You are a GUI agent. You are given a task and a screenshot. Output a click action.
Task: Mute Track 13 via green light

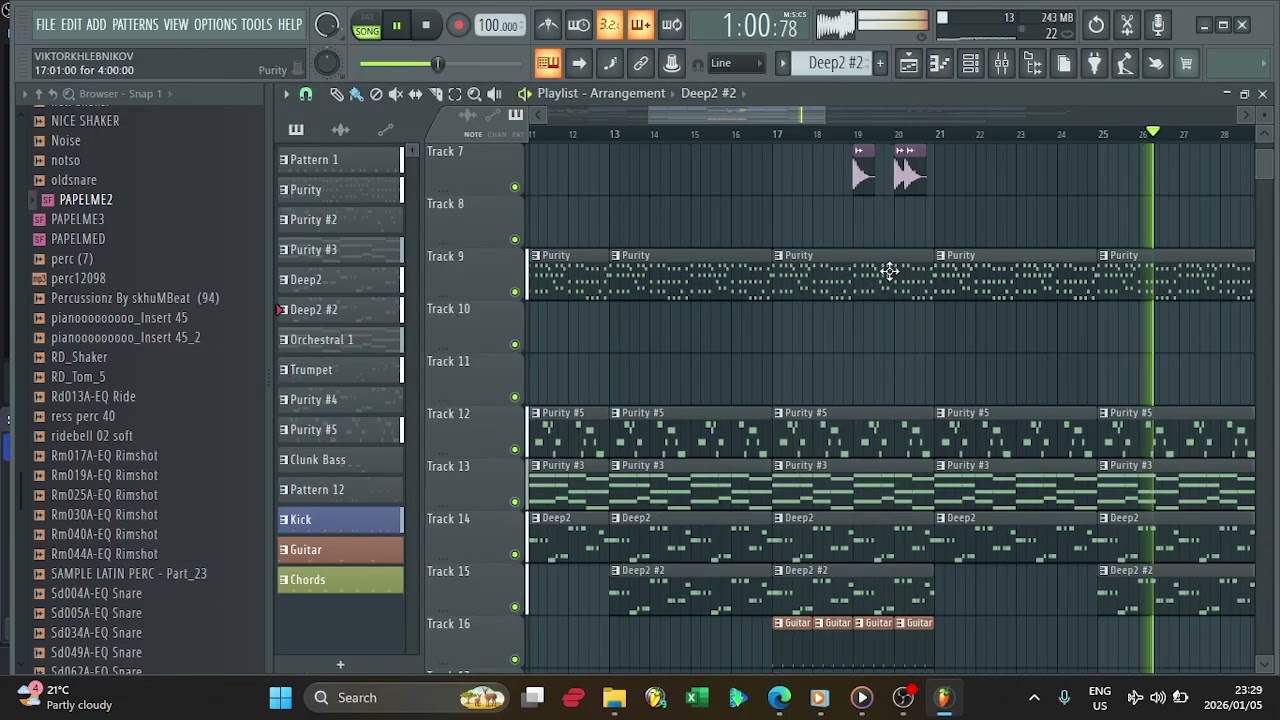[515, 502]
